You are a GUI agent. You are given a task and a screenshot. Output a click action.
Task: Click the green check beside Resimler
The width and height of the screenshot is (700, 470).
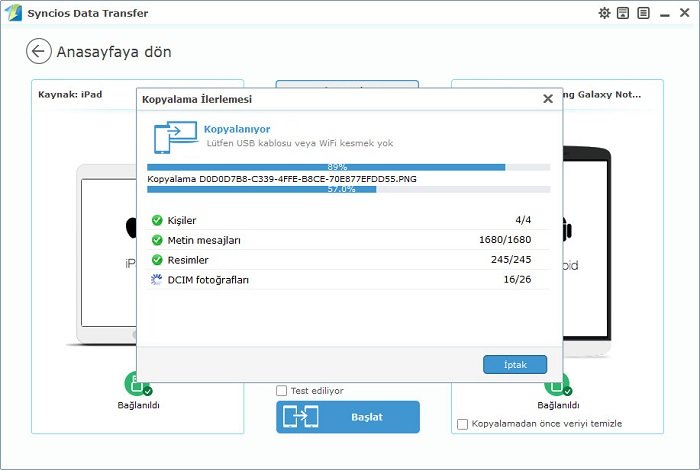pos(157,260)
